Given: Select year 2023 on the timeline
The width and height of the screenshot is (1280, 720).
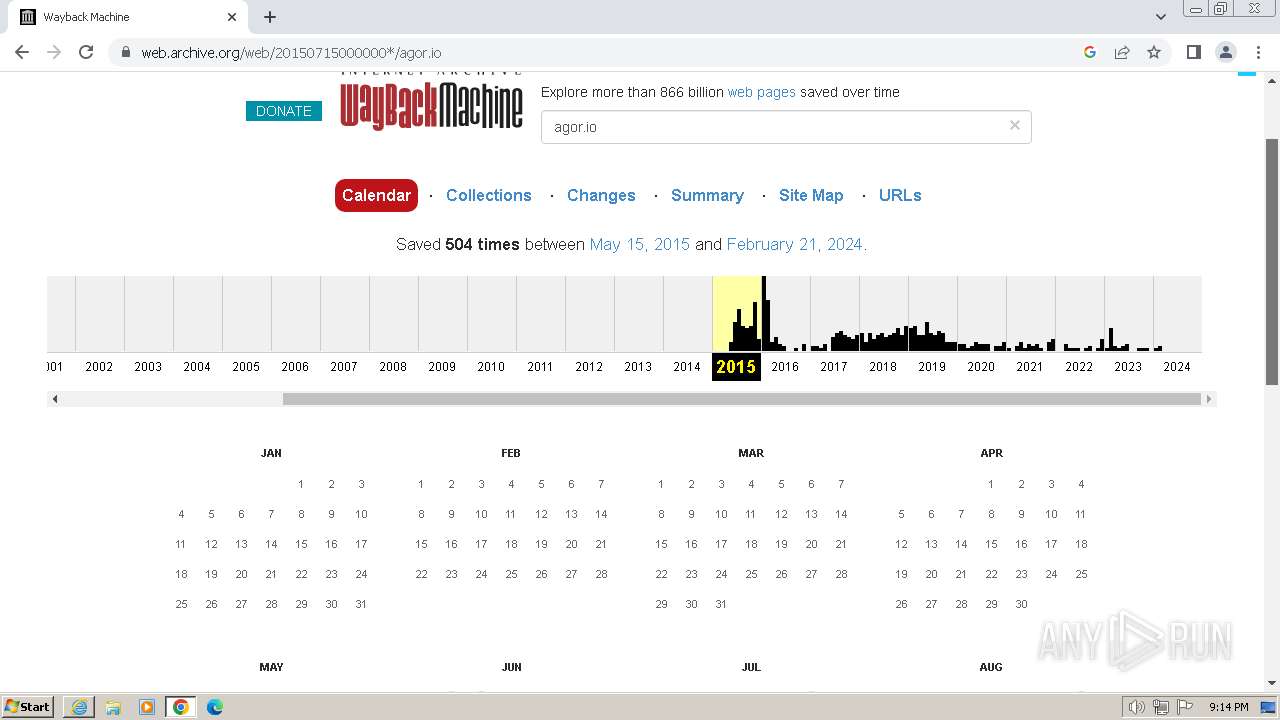Looking at the screenshot, I should 1128,366.
